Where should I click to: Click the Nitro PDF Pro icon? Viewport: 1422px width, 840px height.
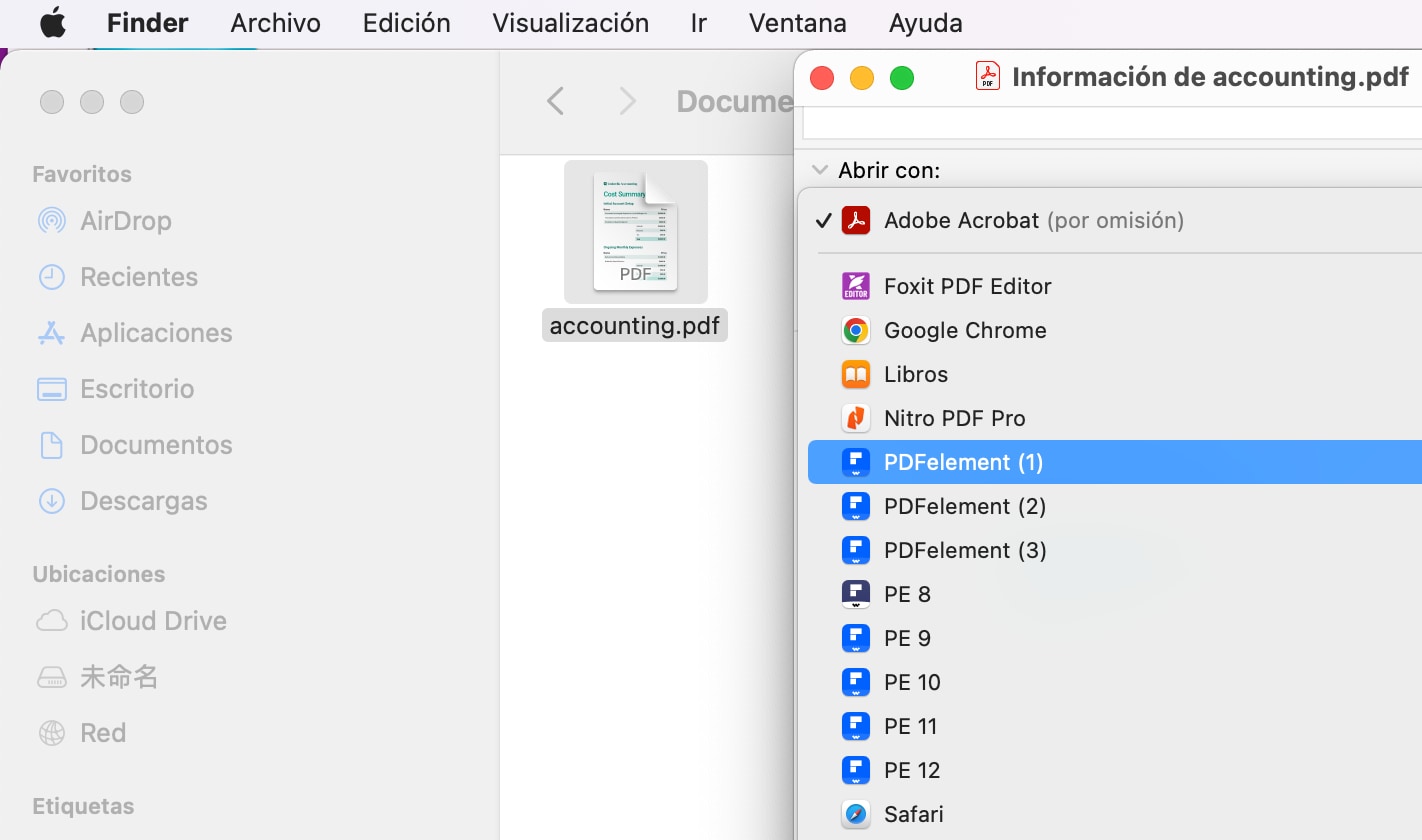pos(856,418)
